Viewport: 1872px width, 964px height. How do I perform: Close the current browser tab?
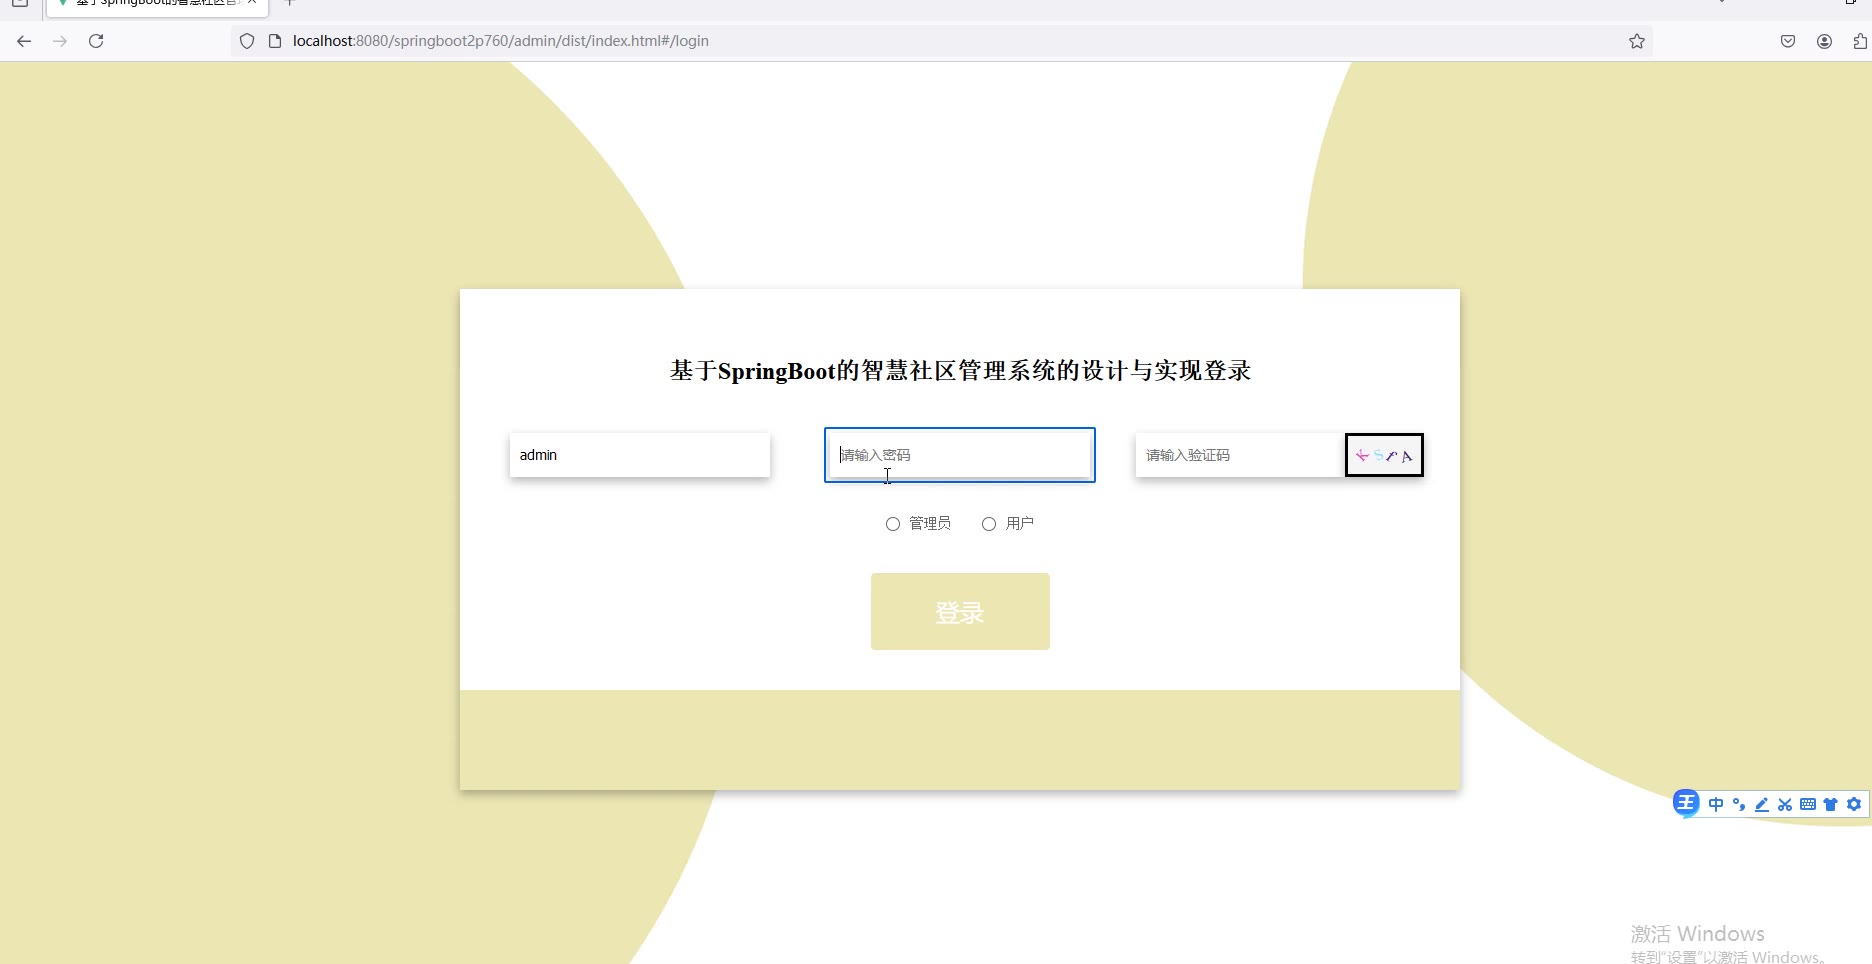(x=253, y=3)
